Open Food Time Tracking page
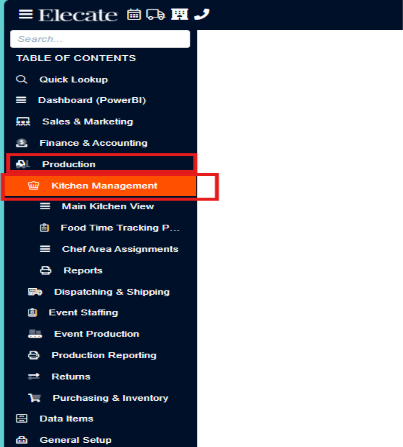 [120, 228]
